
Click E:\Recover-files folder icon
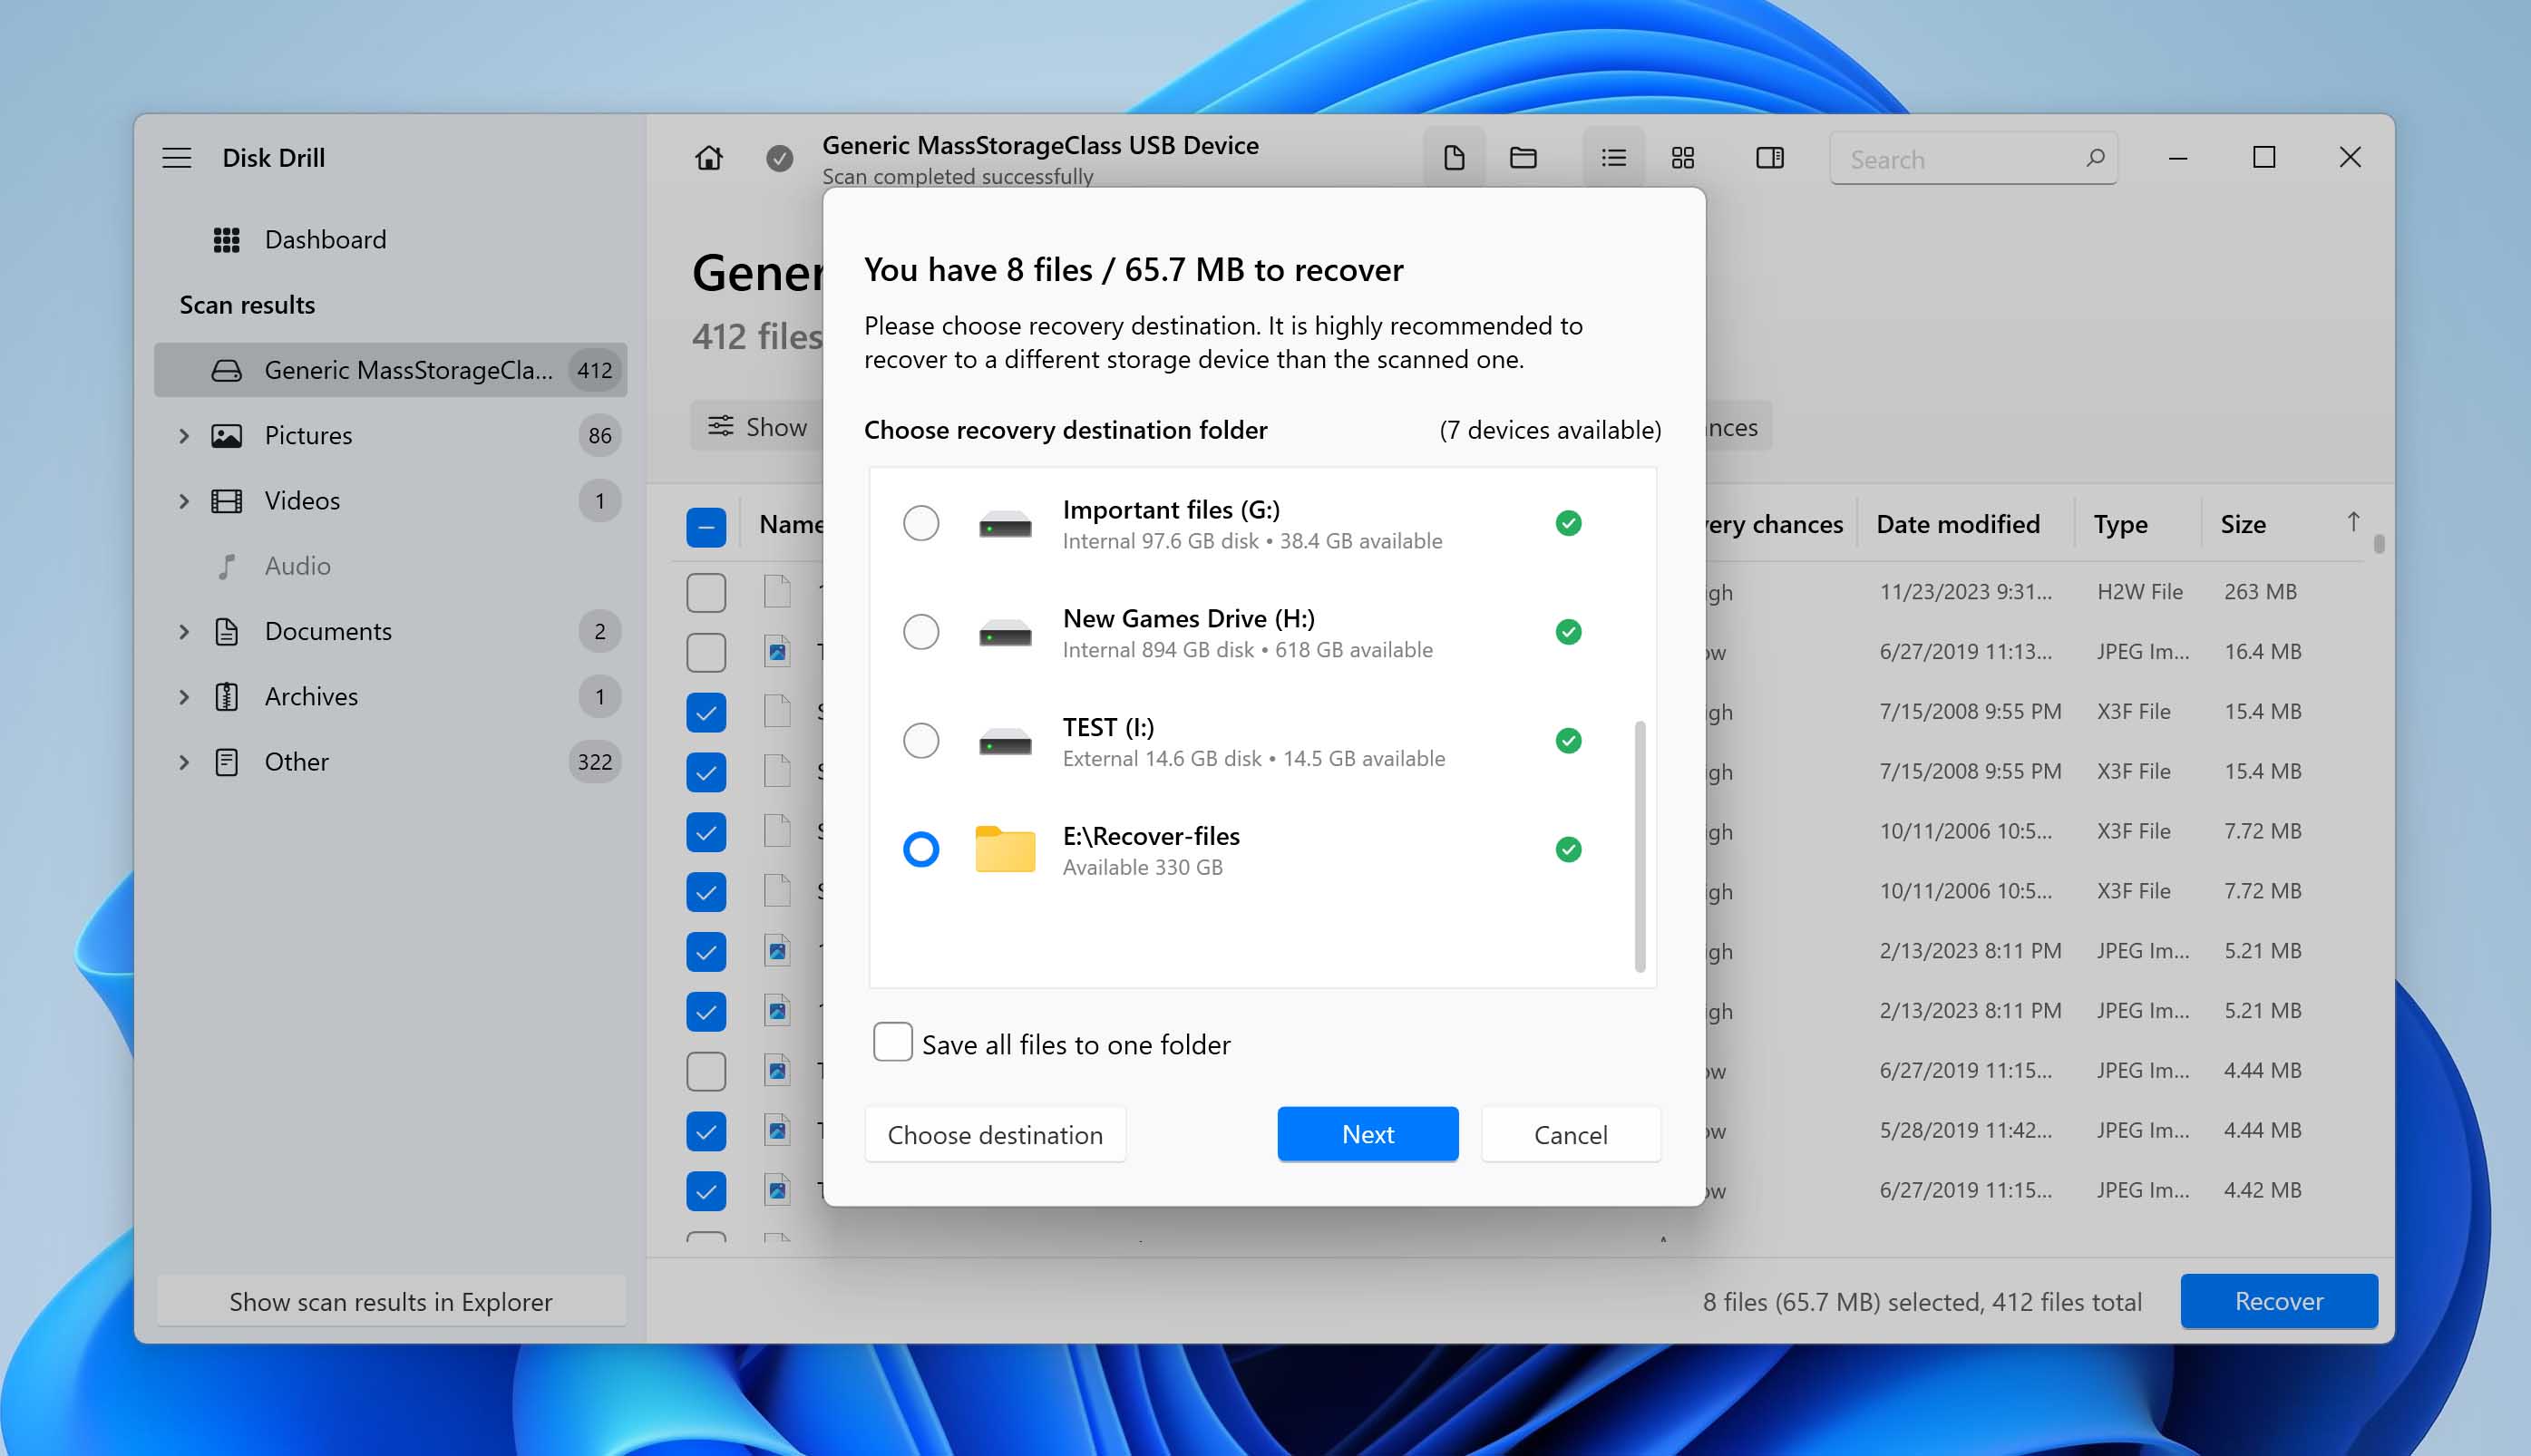click(1005, 849)
